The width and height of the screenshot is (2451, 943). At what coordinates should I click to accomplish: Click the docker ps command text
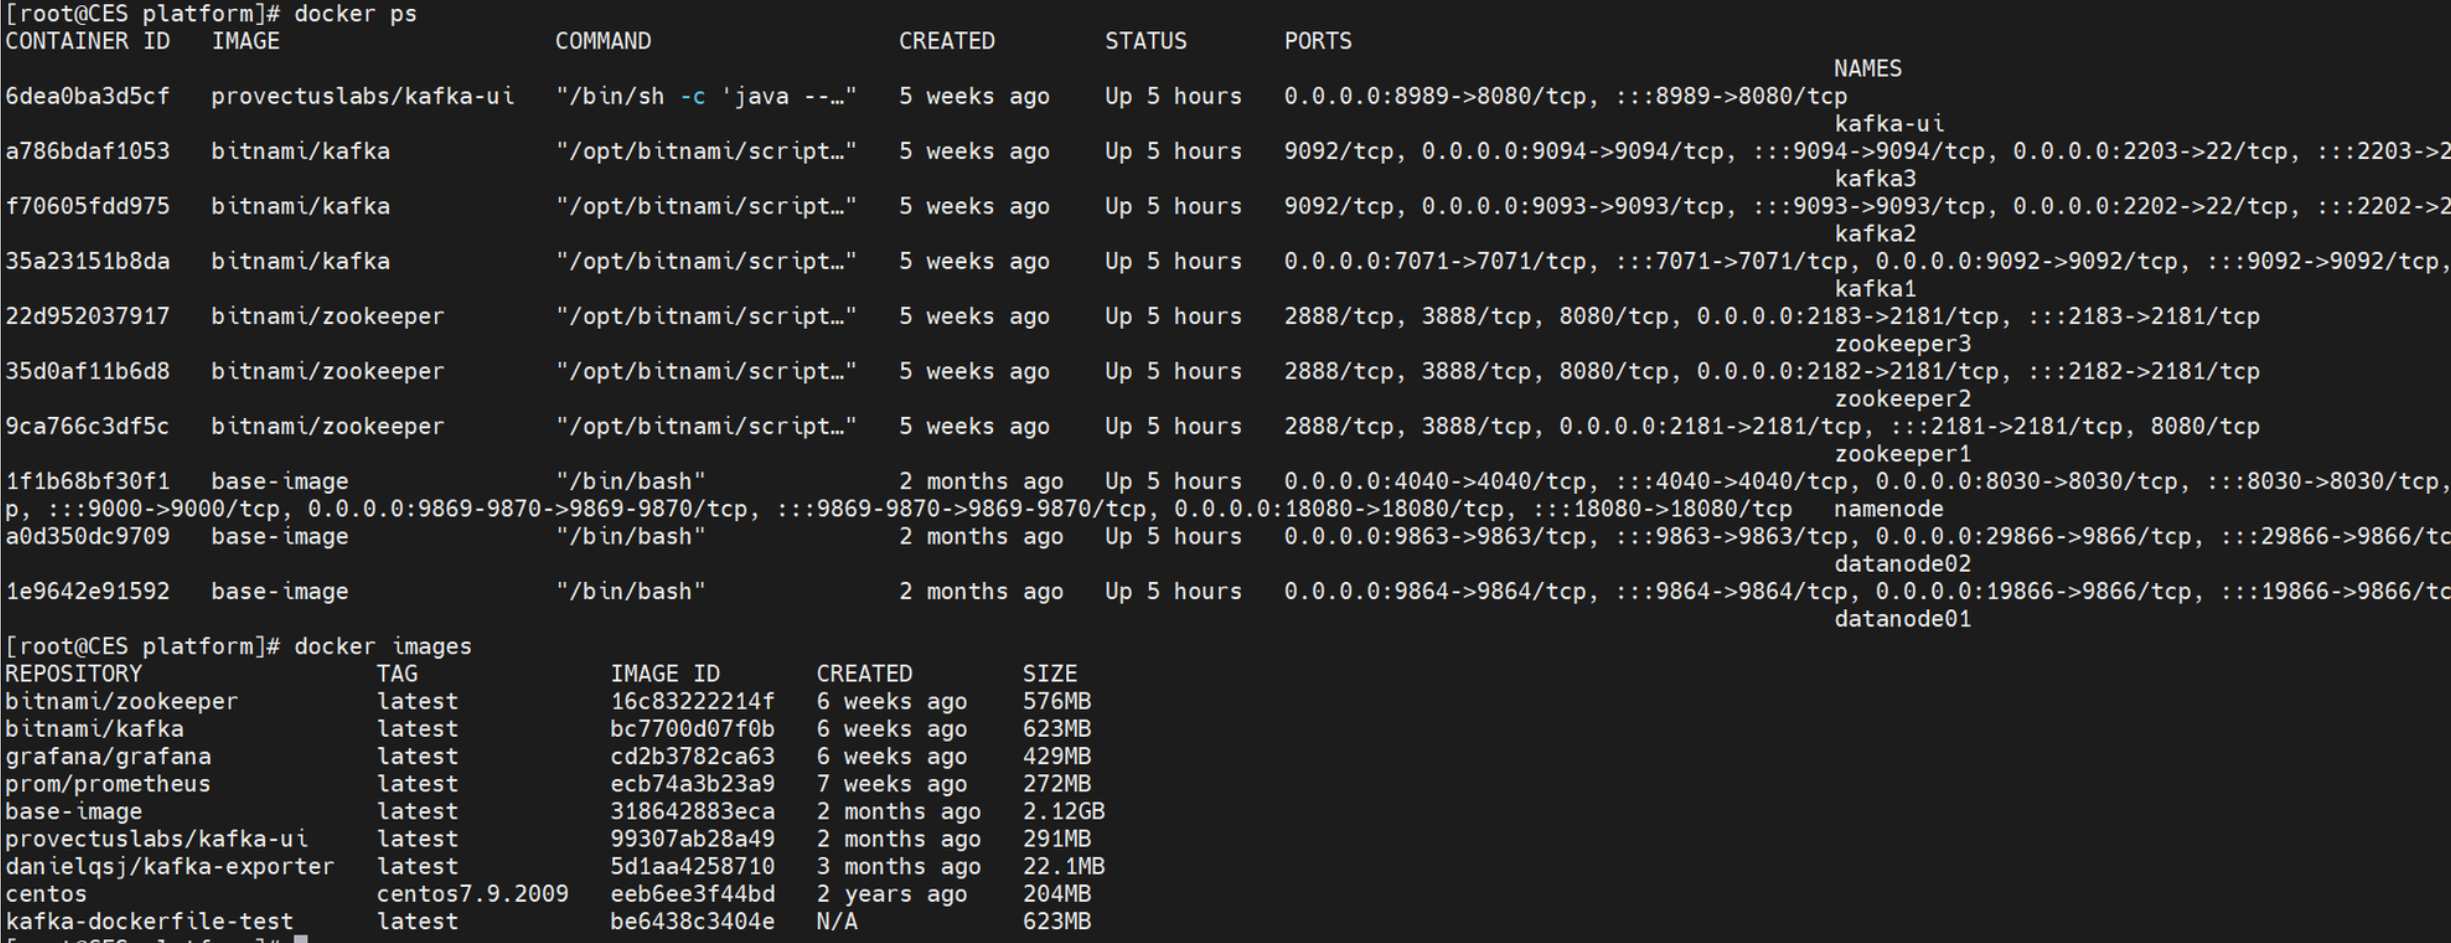355,14
